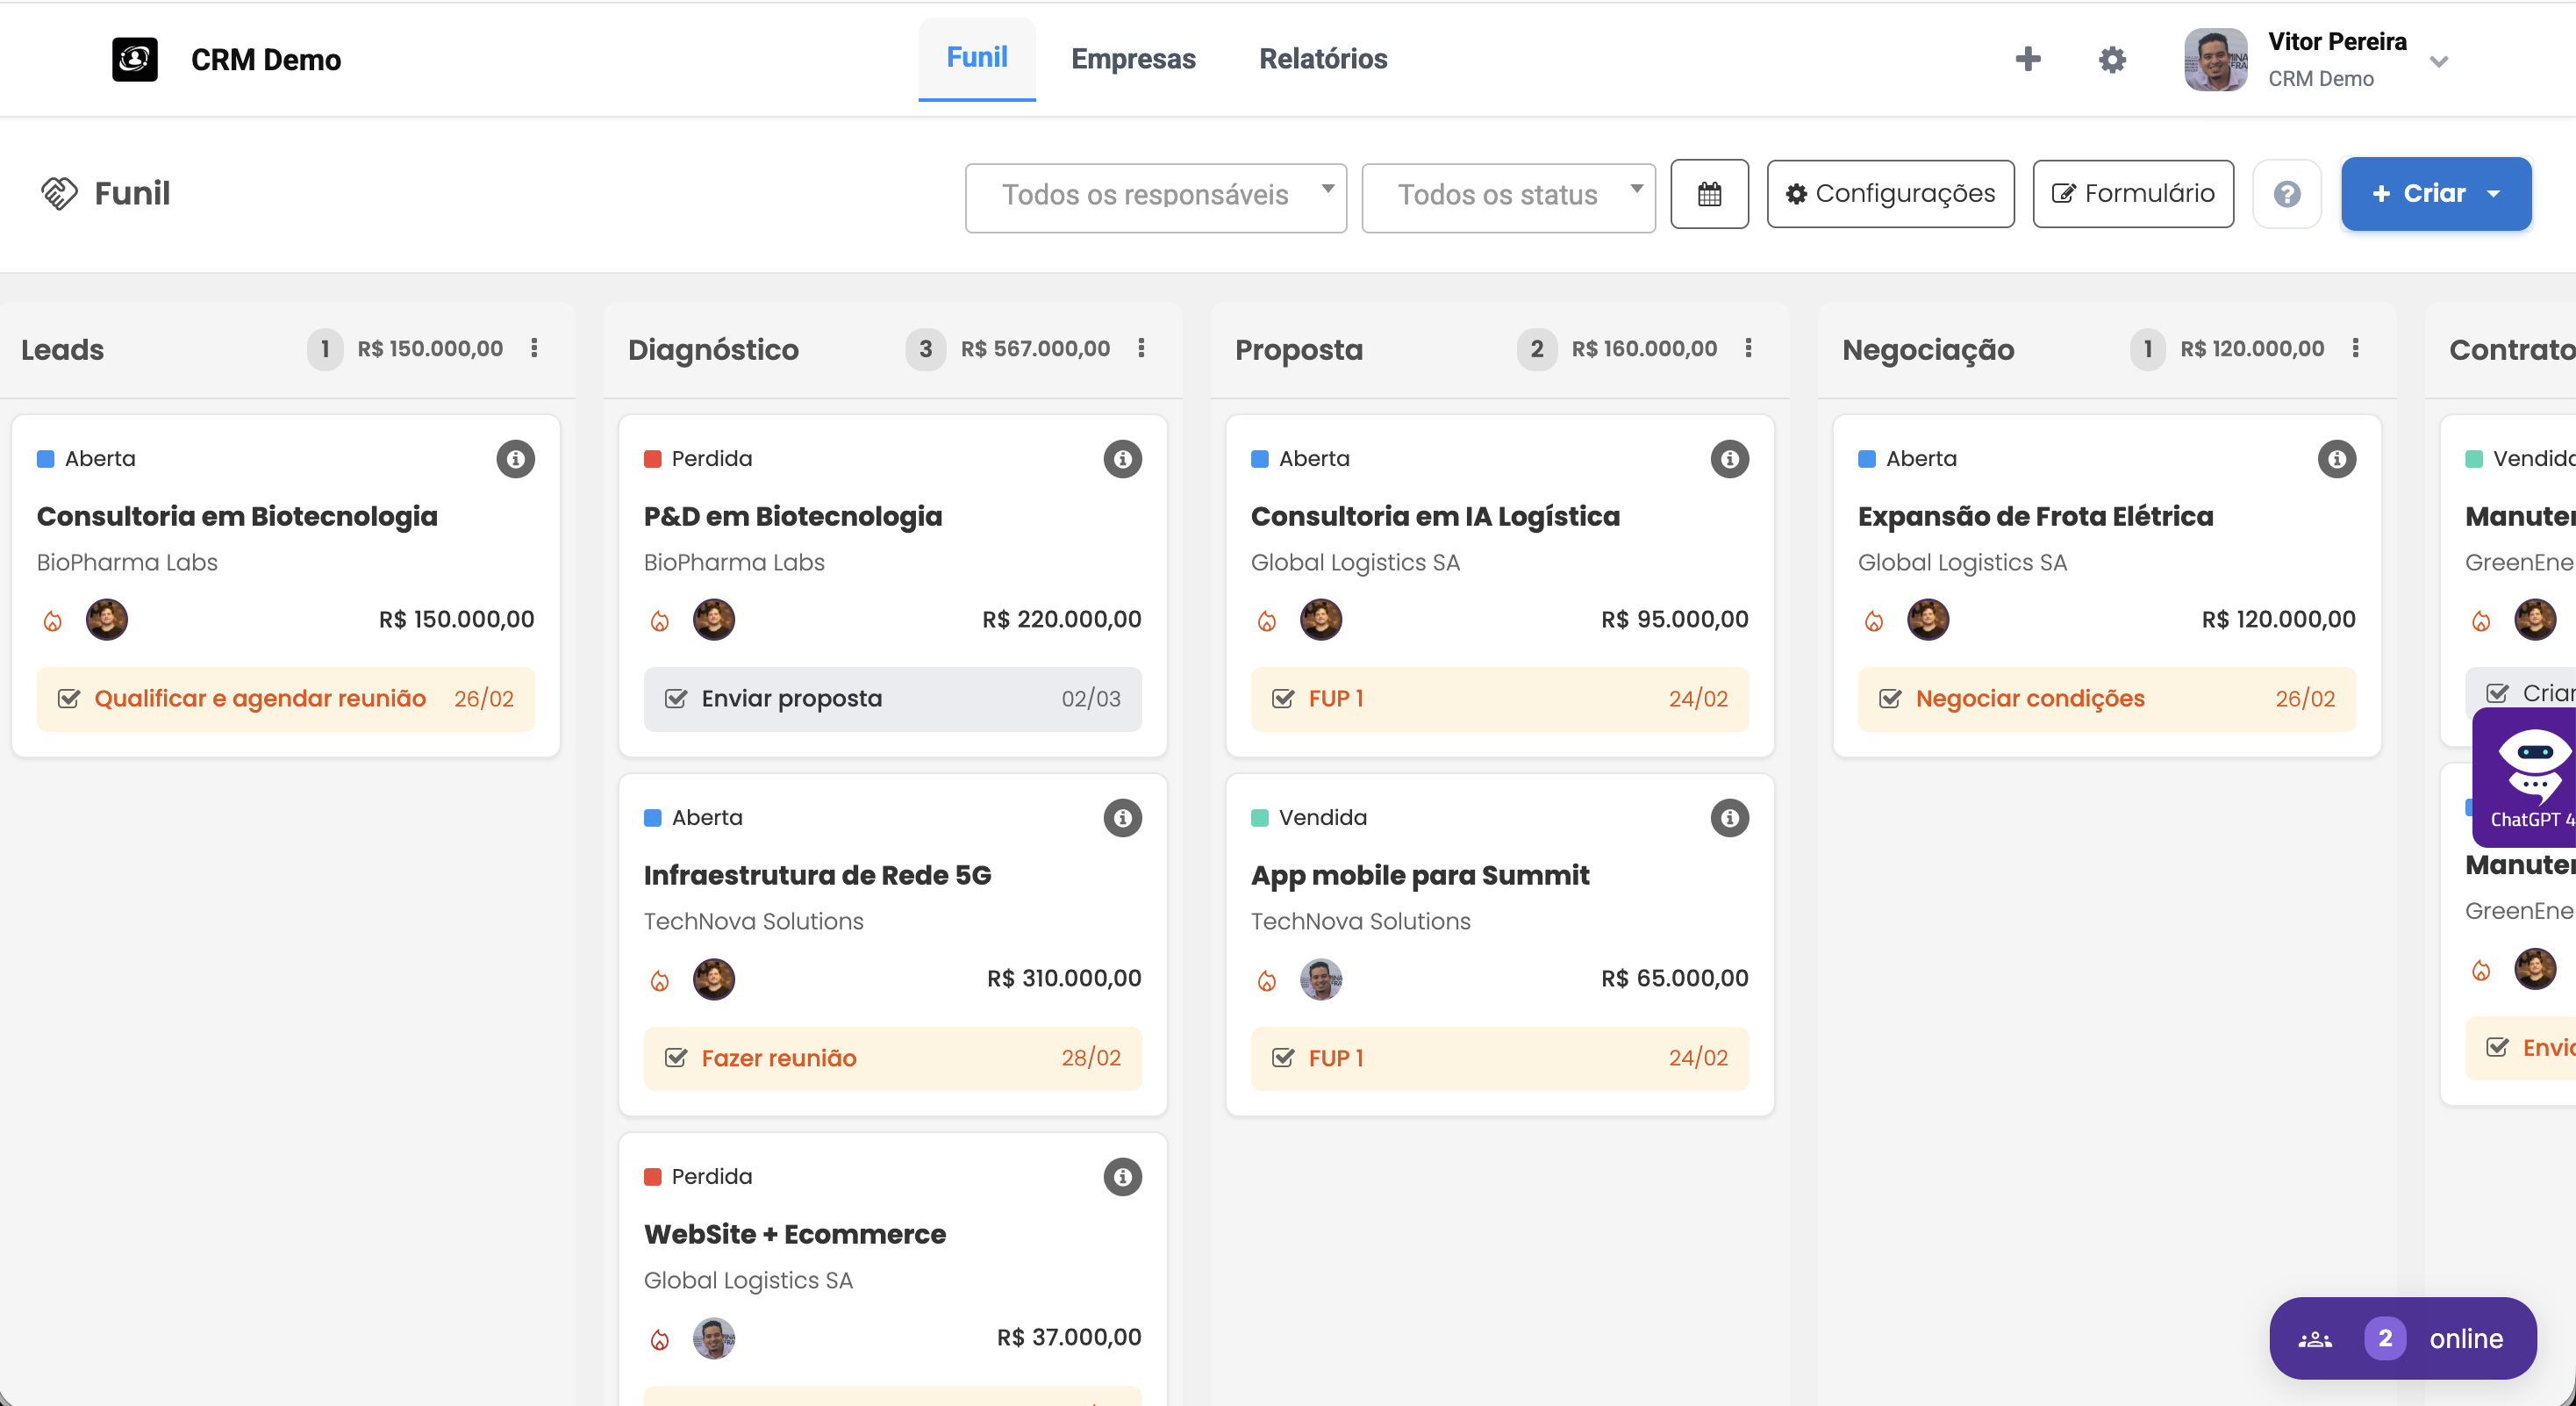Click flame icon on Consultoria em IA Logística
The height and width of the screenshot is (1406, 2576).
tap(1267, 621)
